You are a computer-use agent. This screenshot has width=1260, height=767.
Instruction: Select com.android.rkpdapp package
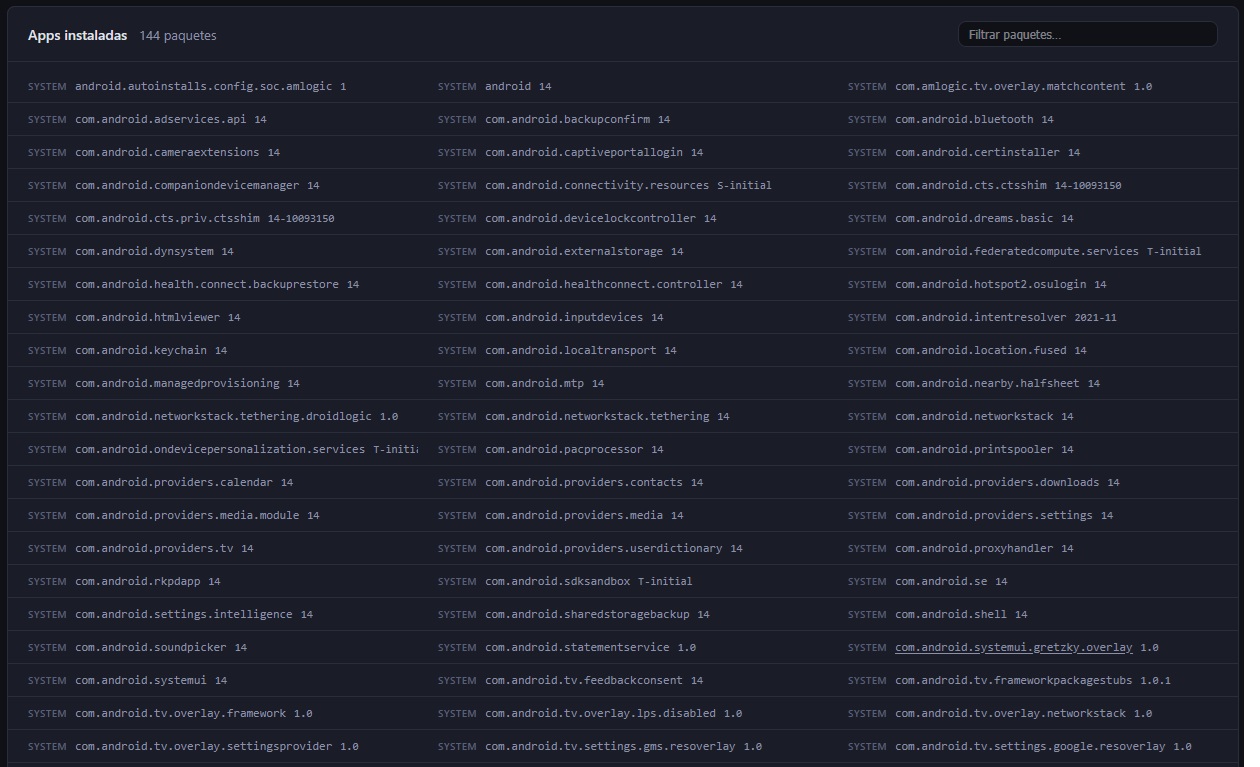[x=137, y=581]
